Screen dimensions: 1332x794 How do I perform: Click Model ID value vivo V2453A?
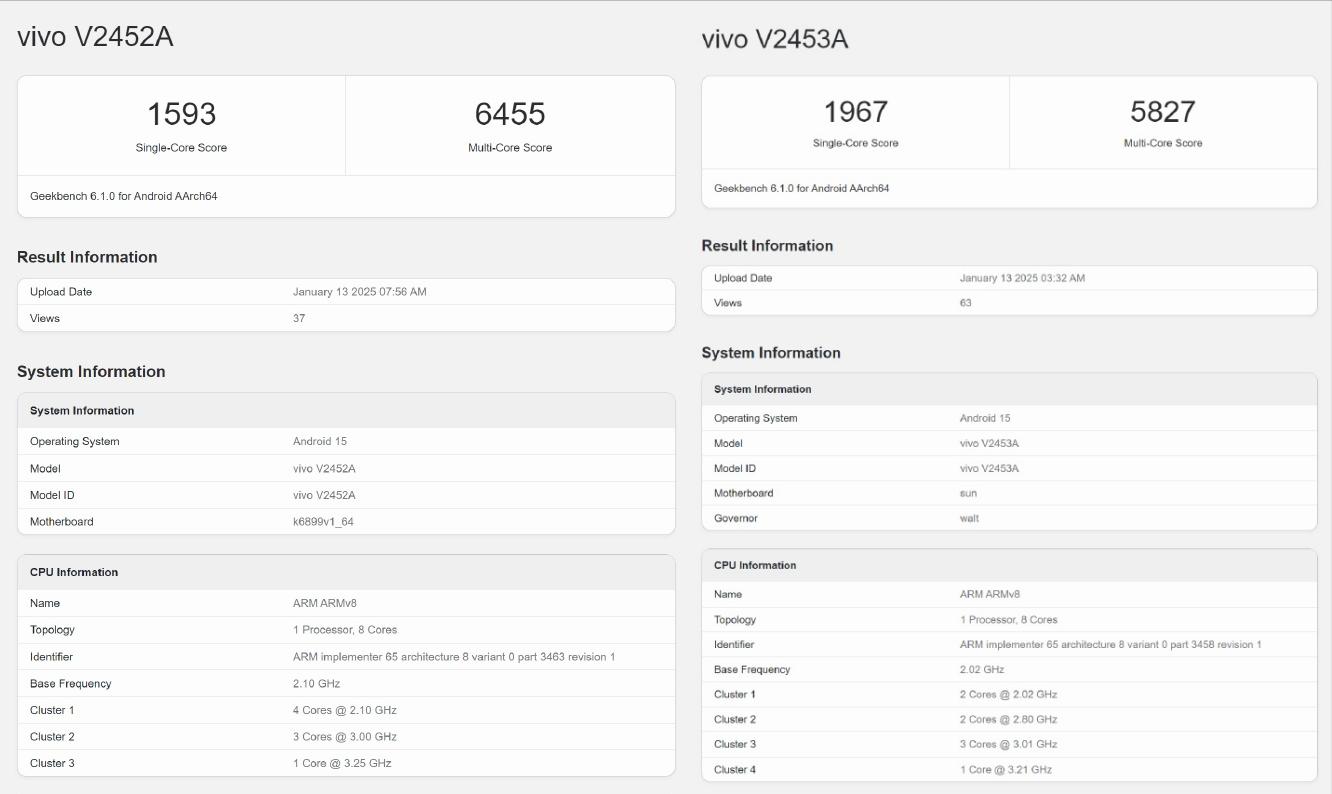[x=990, y=468]
